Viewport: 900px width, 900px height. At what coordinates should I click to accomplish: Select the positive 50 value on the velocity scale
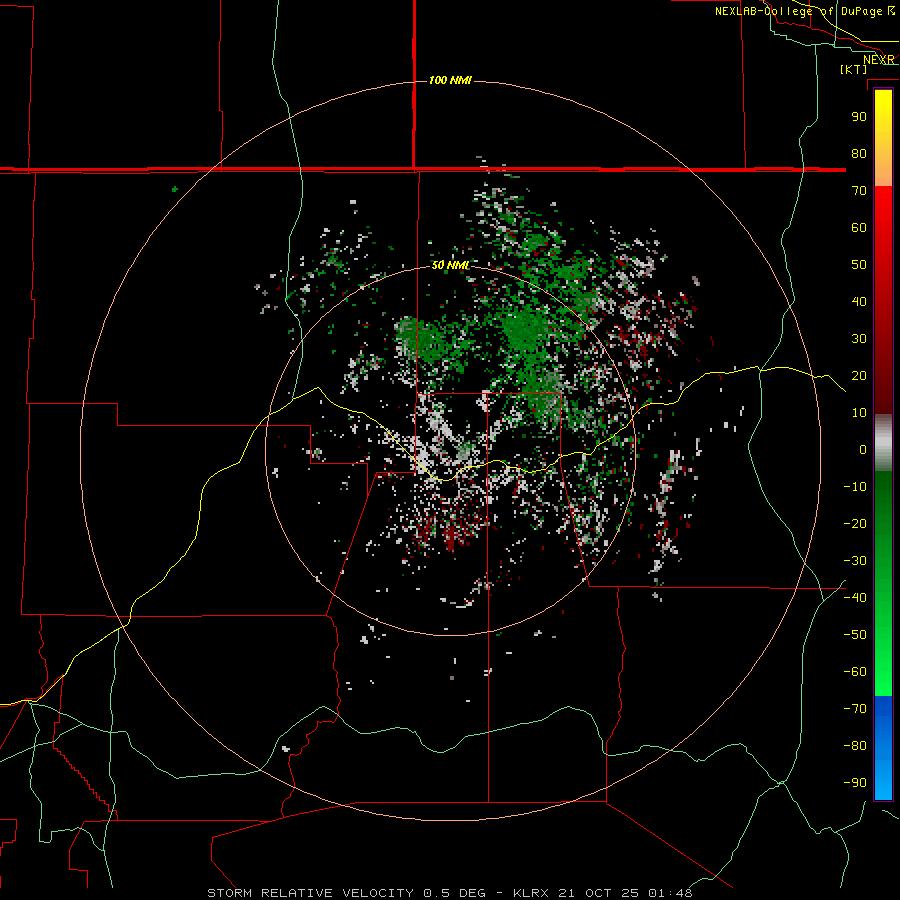click(x=859, y=265)
